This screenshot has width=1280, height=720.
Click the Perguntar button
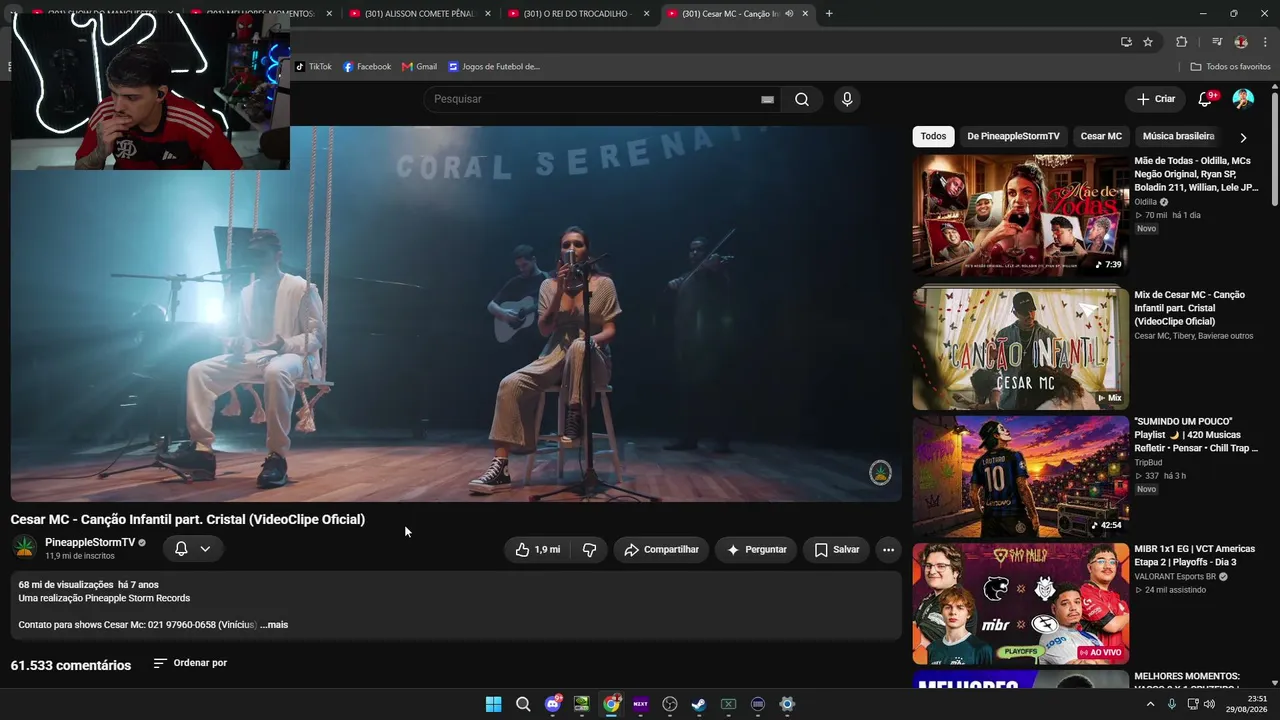point(757,549)
